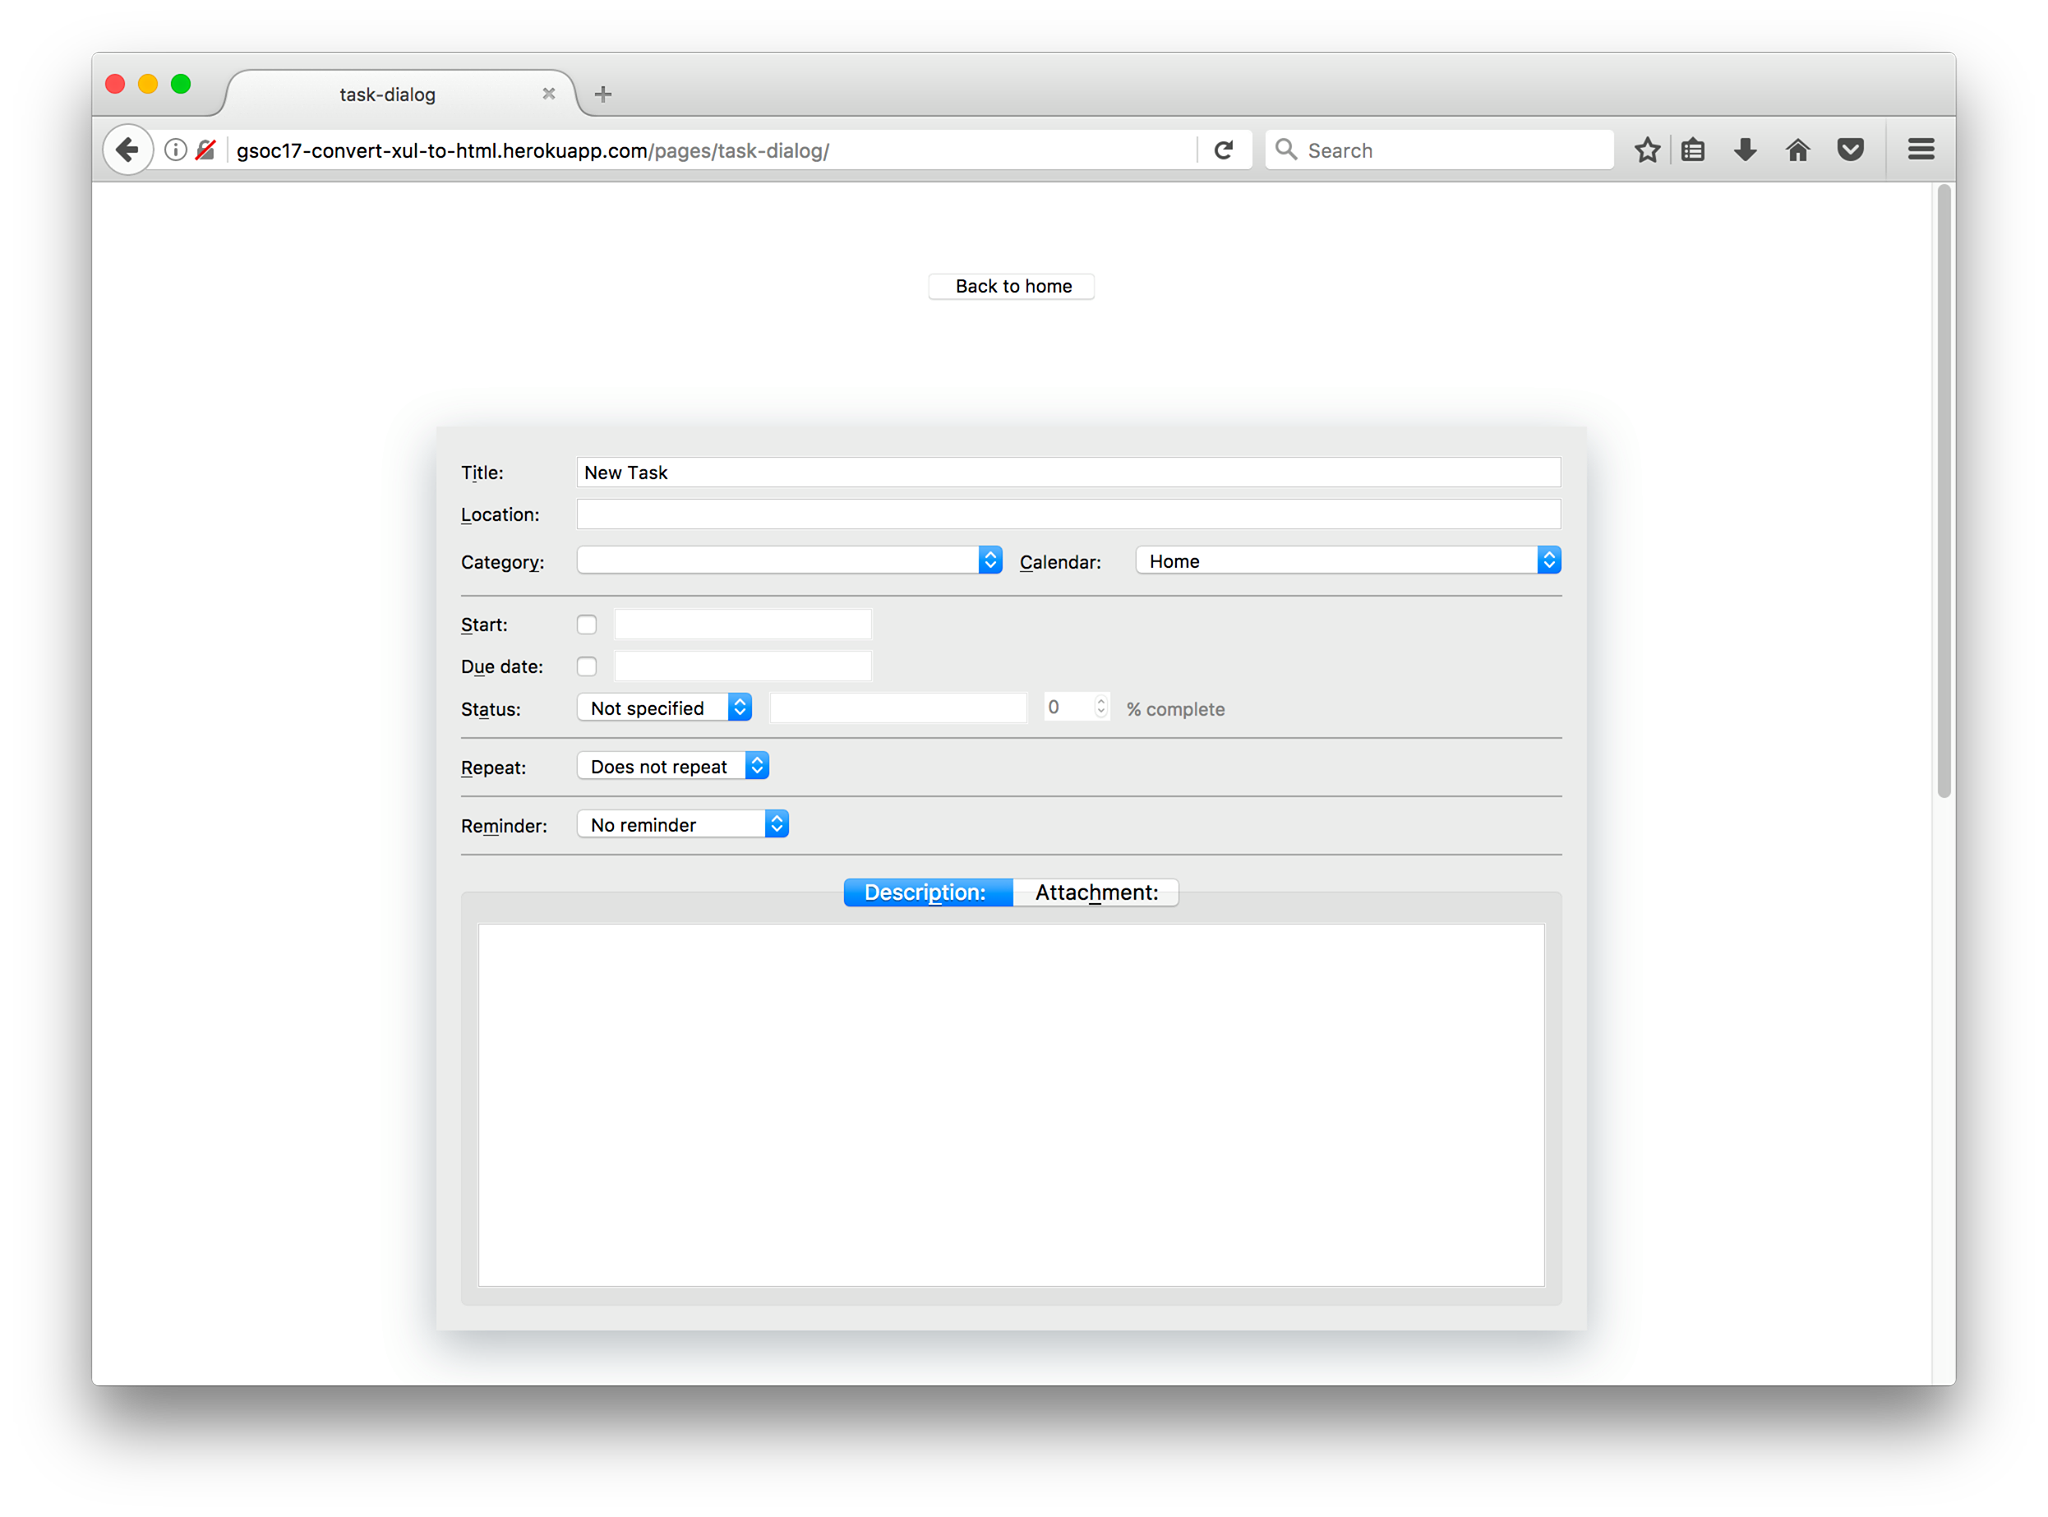Screen dimensions: 2048x1517
Task: Save page to Pocket icon
Action: point(1850,150)
